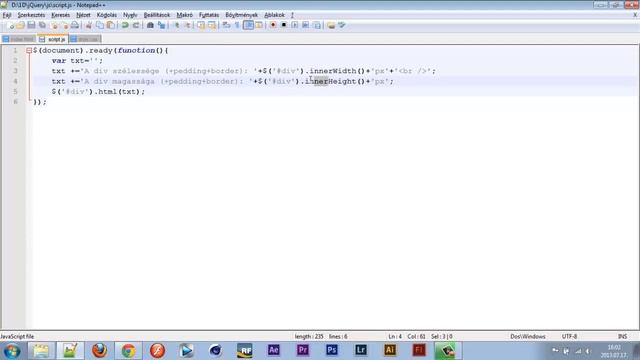Toggle word wrap in the toolbar
The height and width of the screenshot is (360, 640).
click(226, 25)
